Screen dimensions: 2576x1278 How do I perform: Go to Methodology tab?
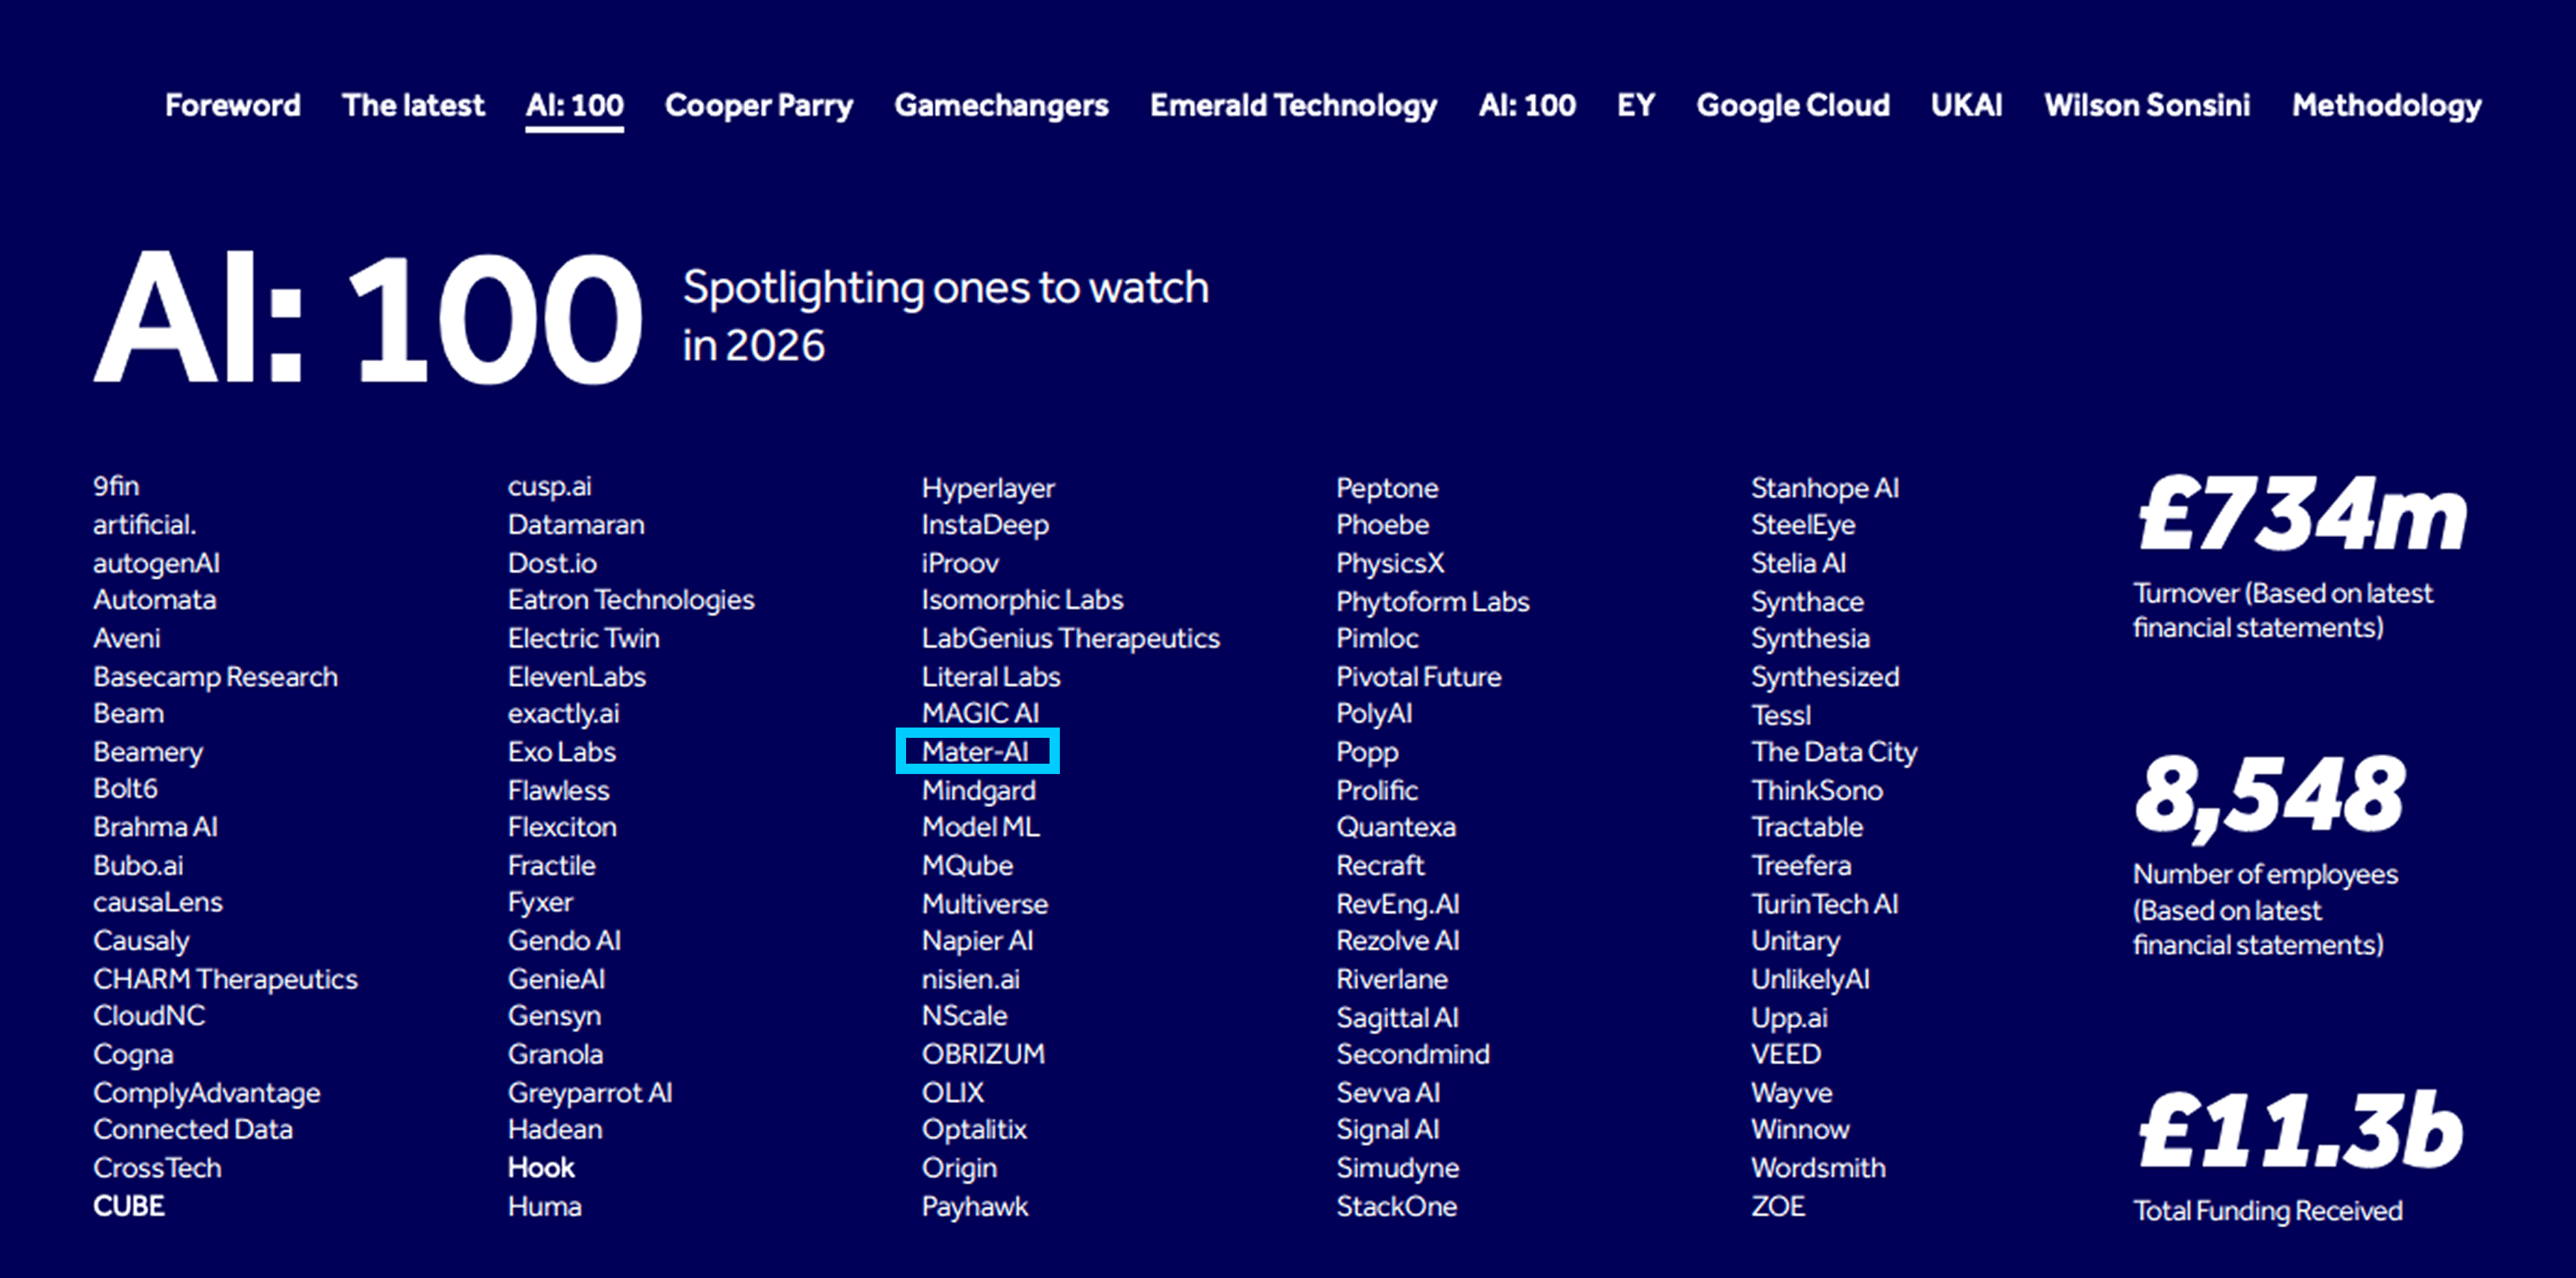tap(2386, 106)
